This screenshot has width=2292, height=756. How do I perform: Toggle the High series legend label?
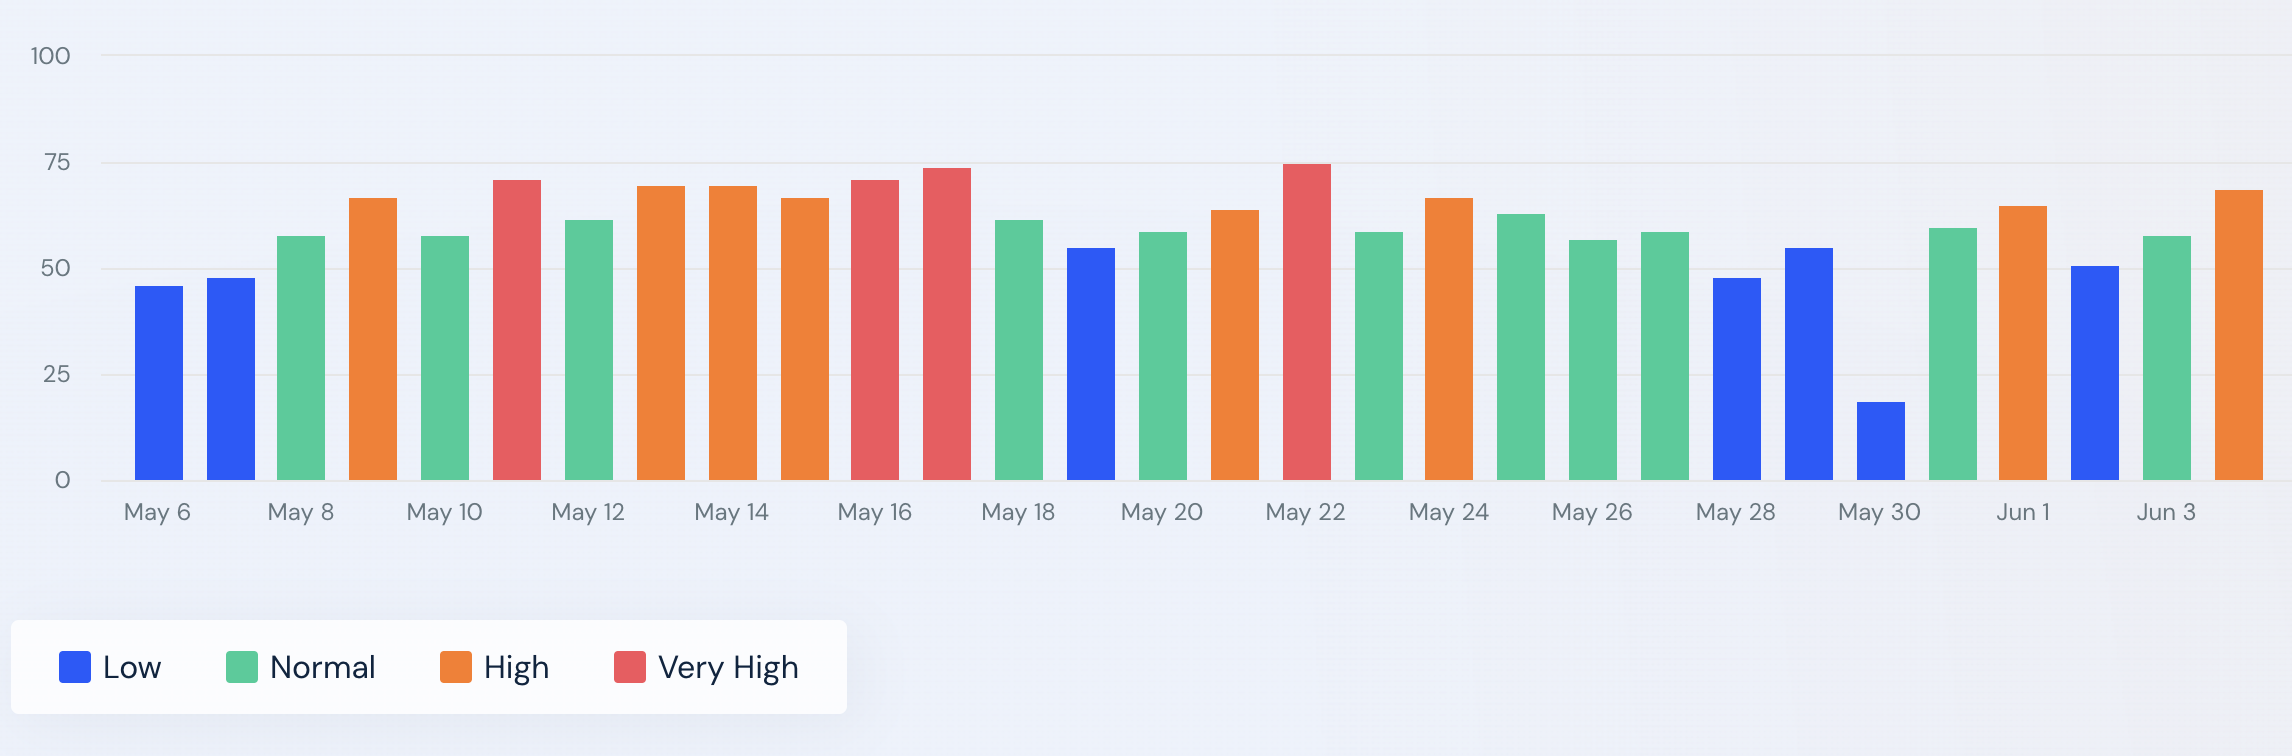(x=516, y=667)
